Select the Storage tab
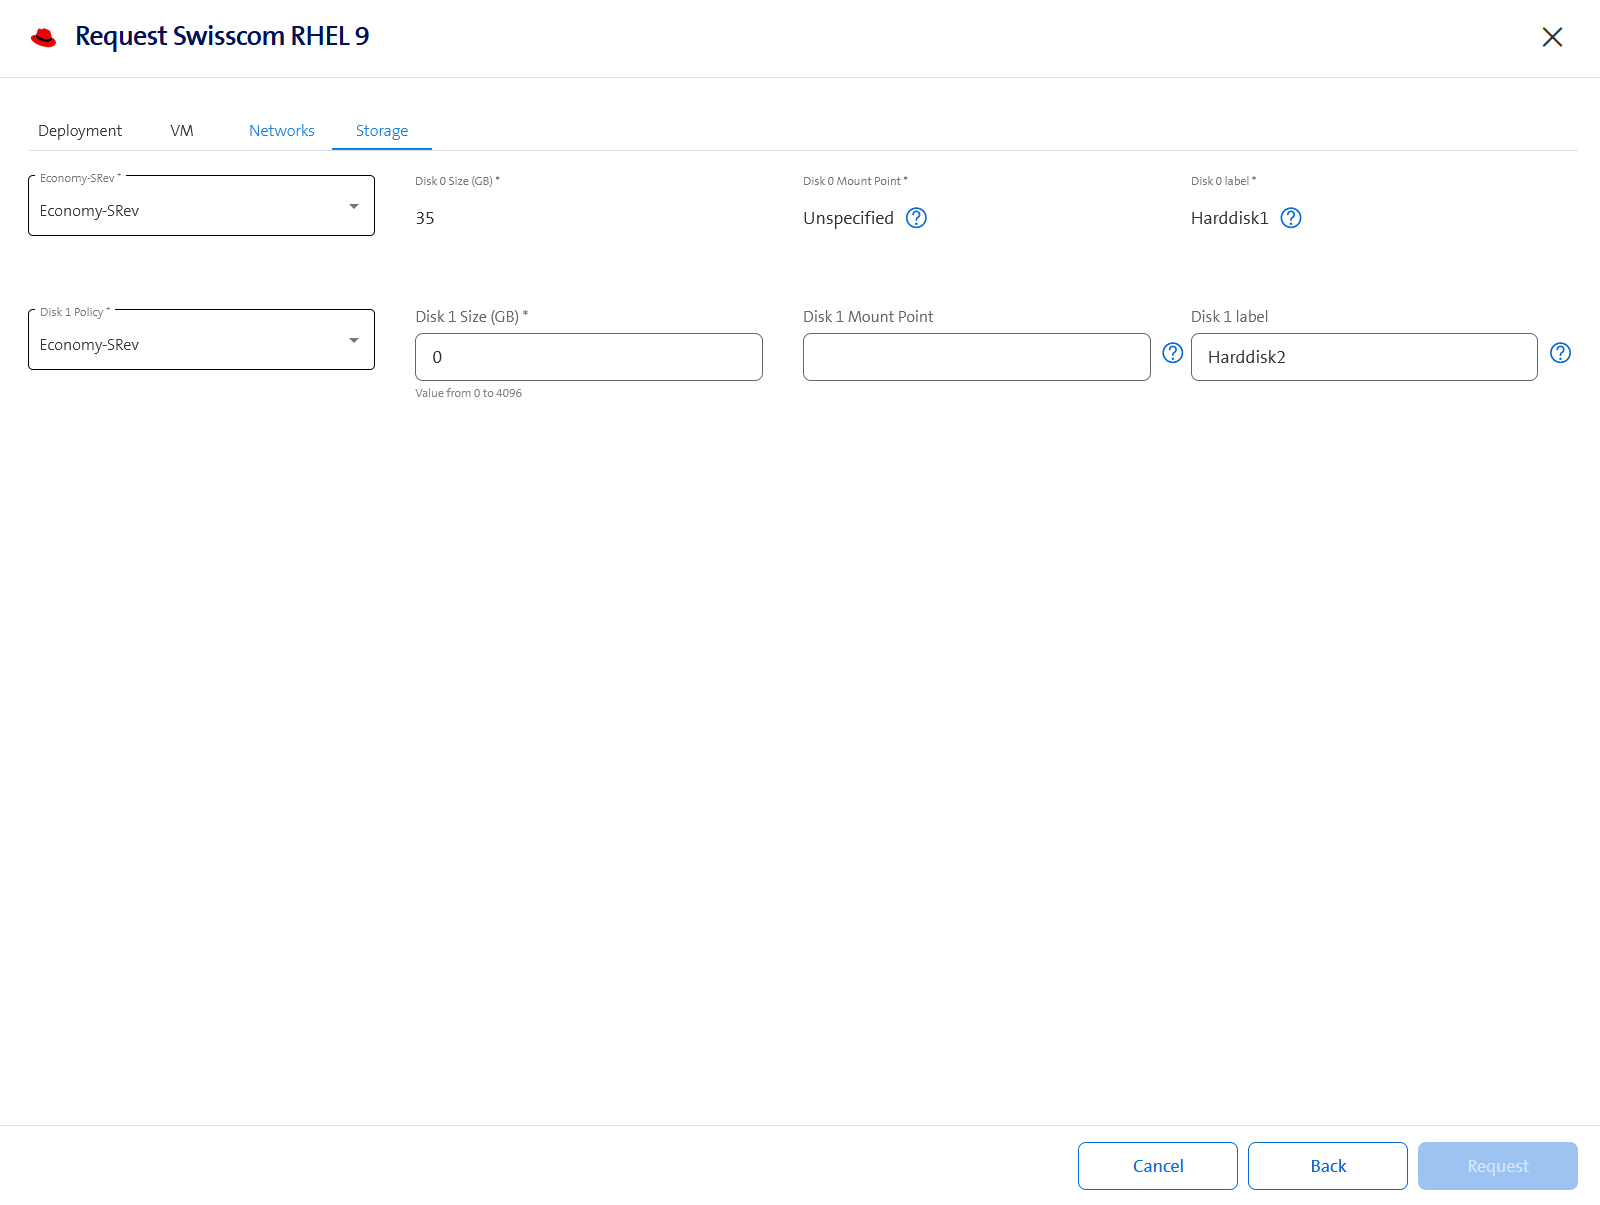The width and height of the screenshot is (1600, 1205). click(x=382, y=131)
